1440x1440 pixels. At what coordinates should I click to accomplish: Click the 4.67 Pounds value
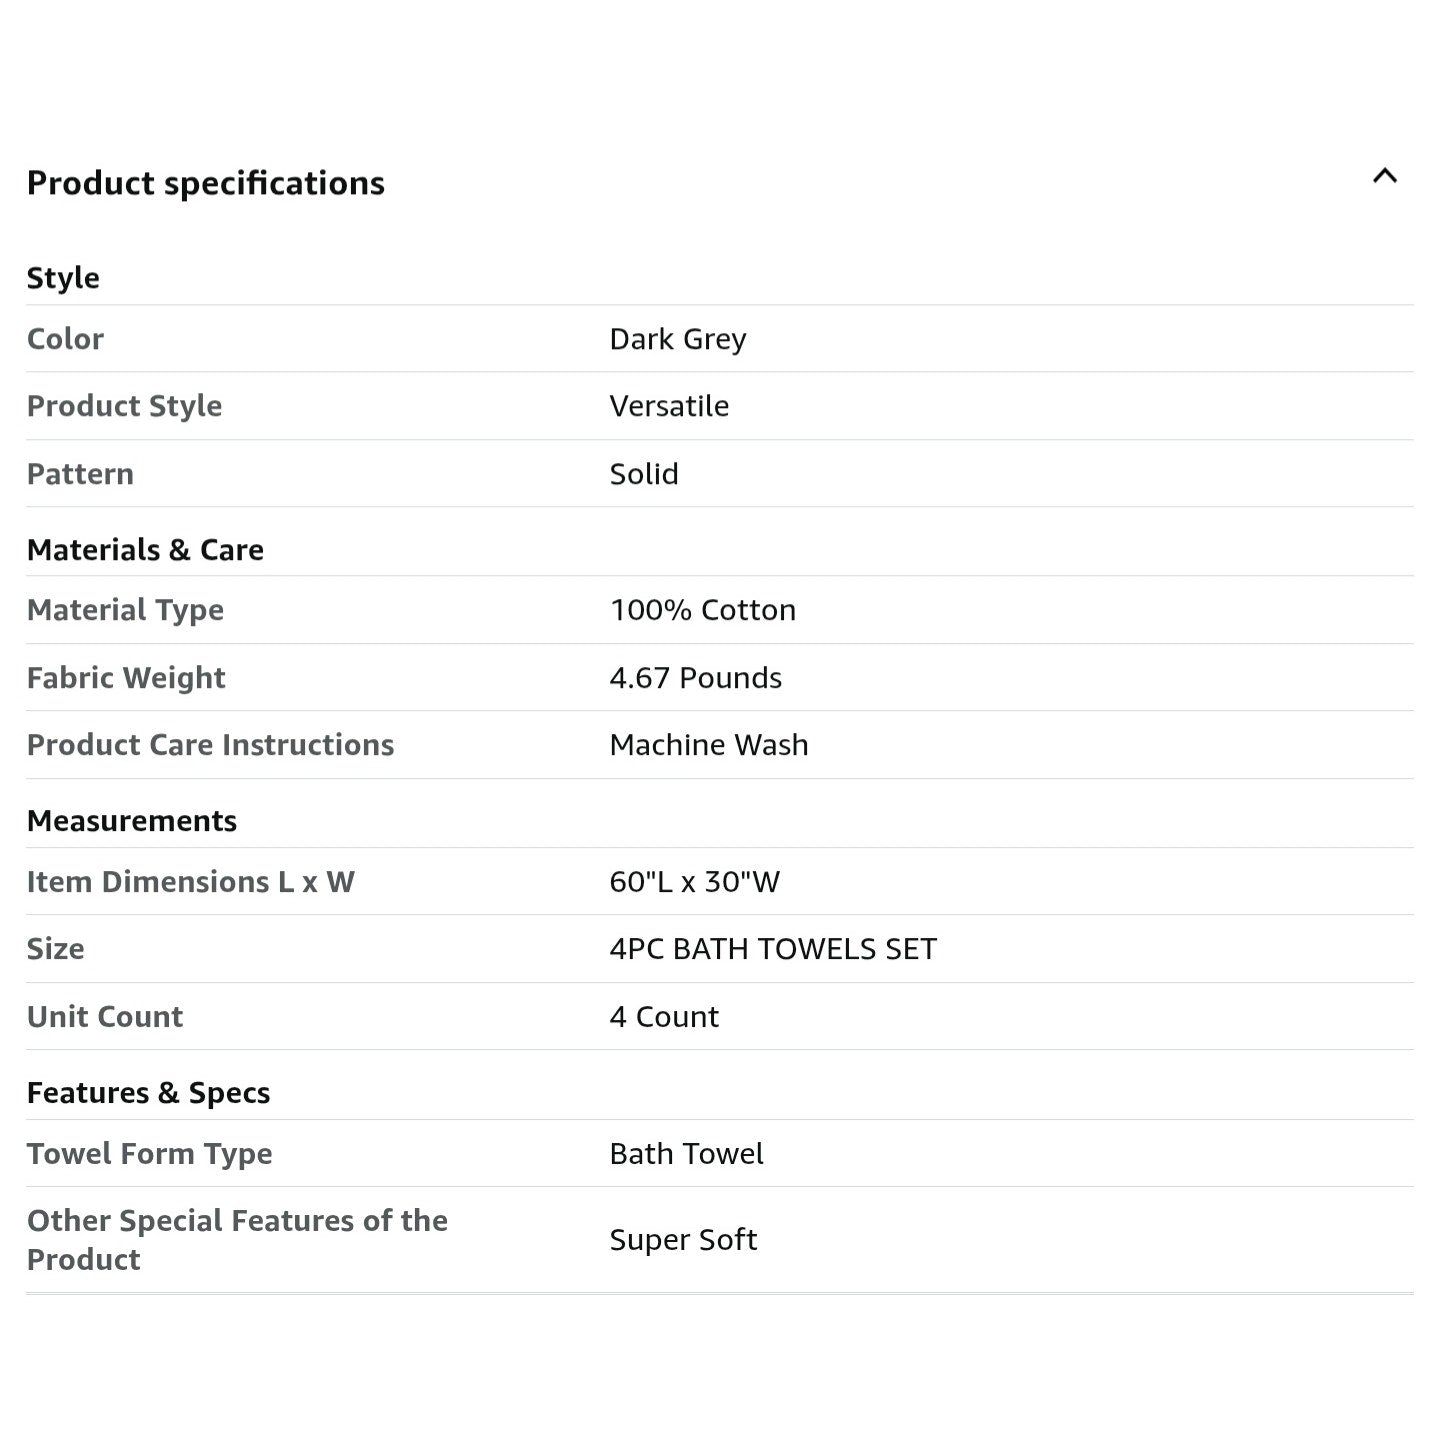(x=696, y=678)
